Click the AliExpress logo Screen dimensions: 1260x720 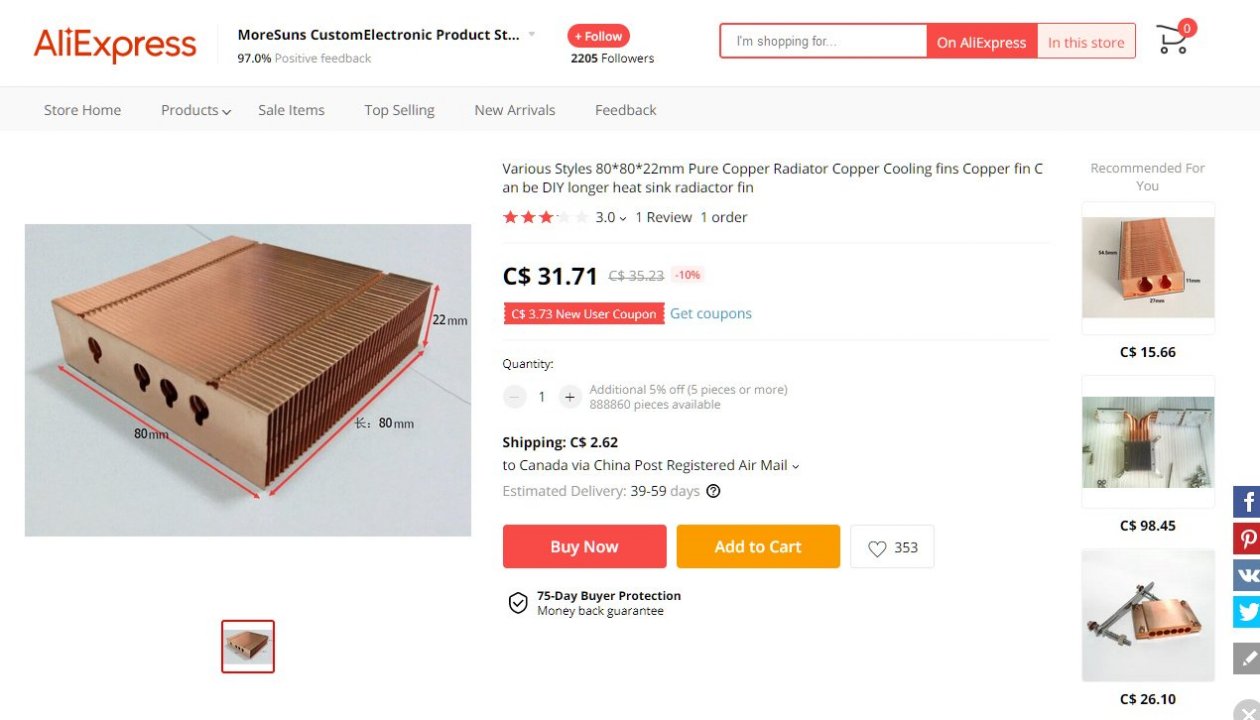tap(115, 44)
